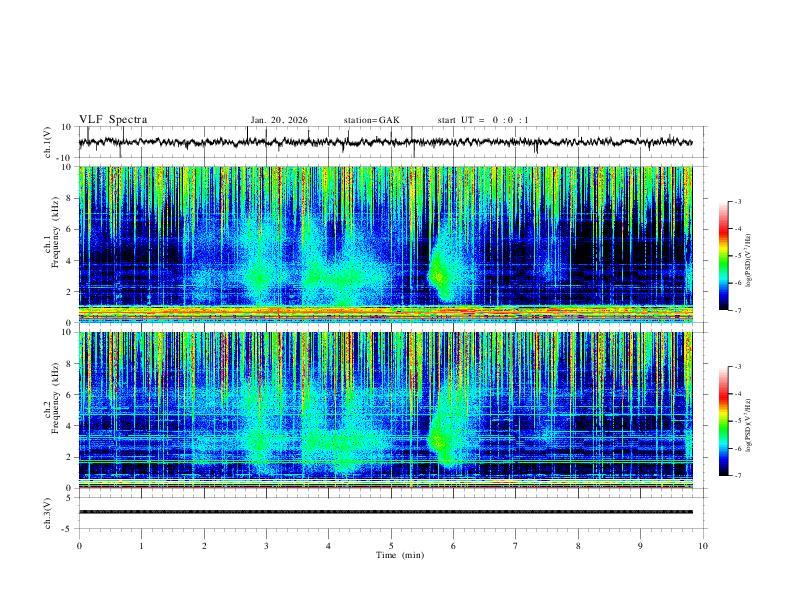Click the "8" tick on the time axis
Screen dimensions: 792x612
(x=578, y=546)
